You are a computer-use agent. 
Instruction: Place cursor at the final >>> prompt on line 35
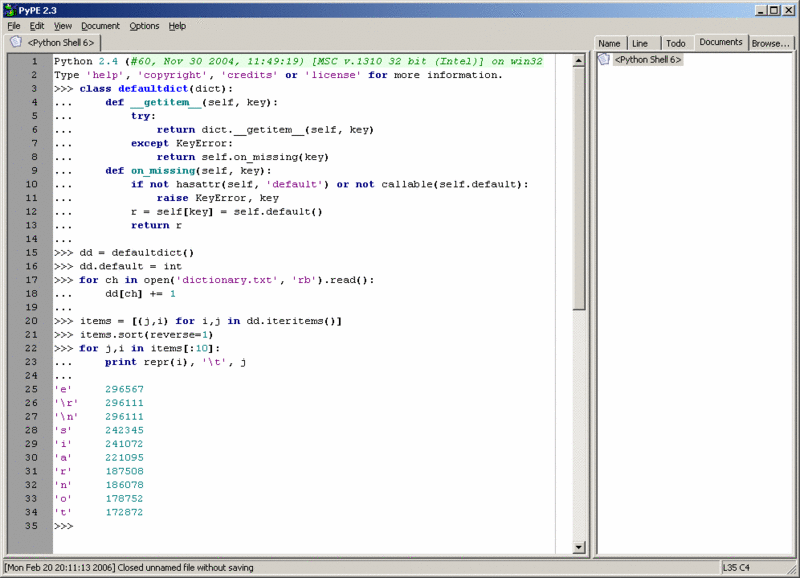(63, 526)
